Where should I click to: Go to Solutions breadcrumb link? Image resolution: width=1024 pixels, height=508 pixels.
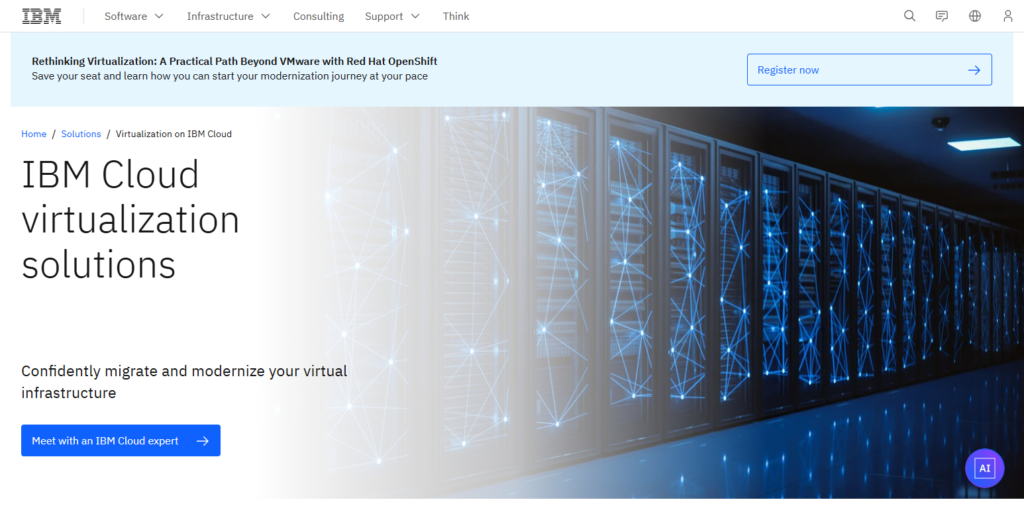(81, 134)
